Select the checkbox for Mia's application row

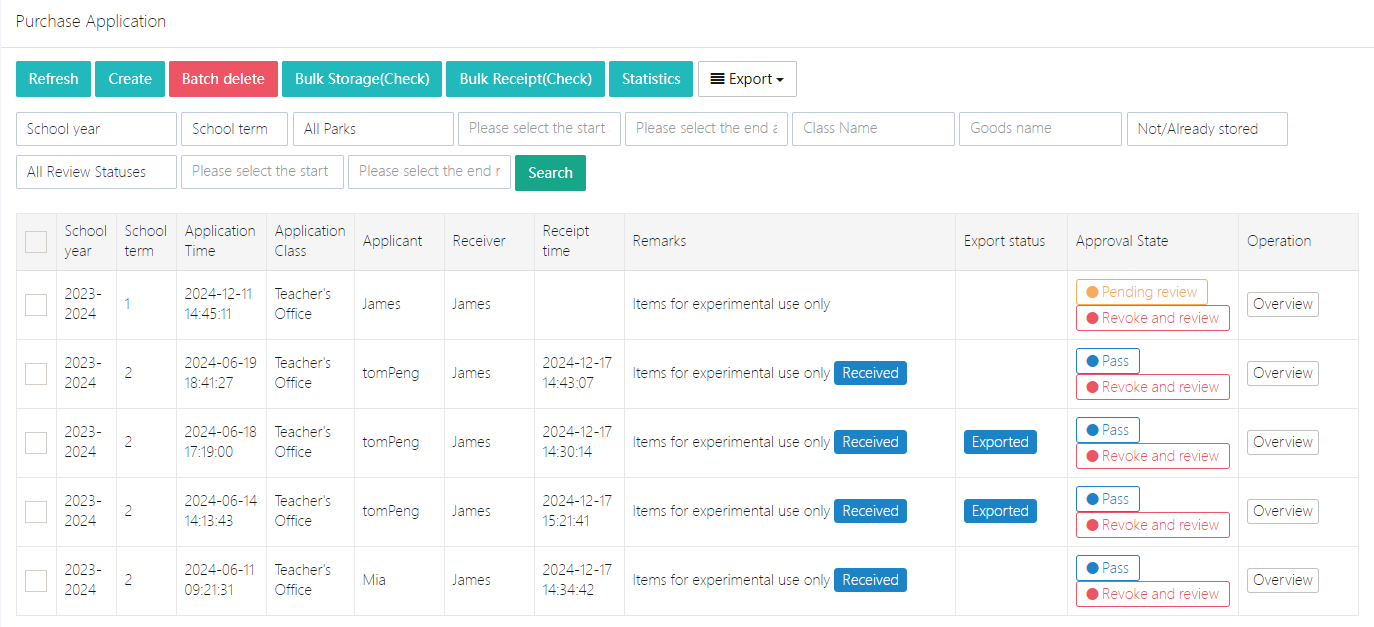click(36, 581)
